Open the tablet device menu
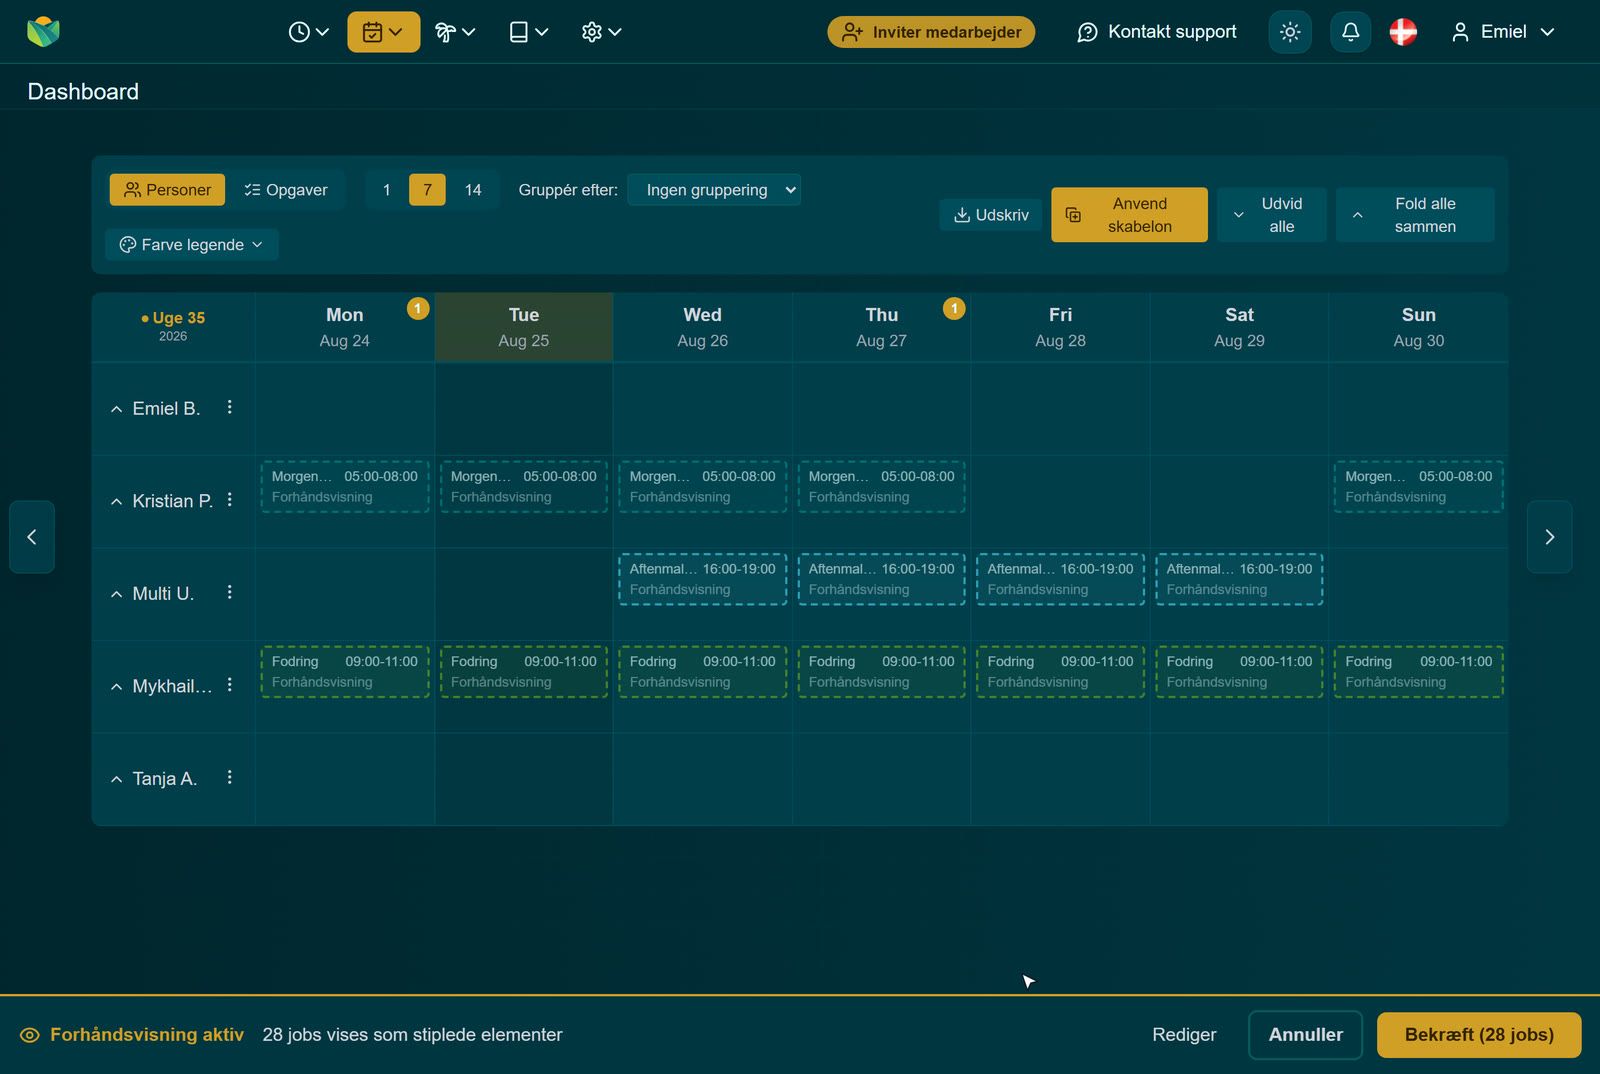This screenshot has height=1074, width=1600. point(528,32)
